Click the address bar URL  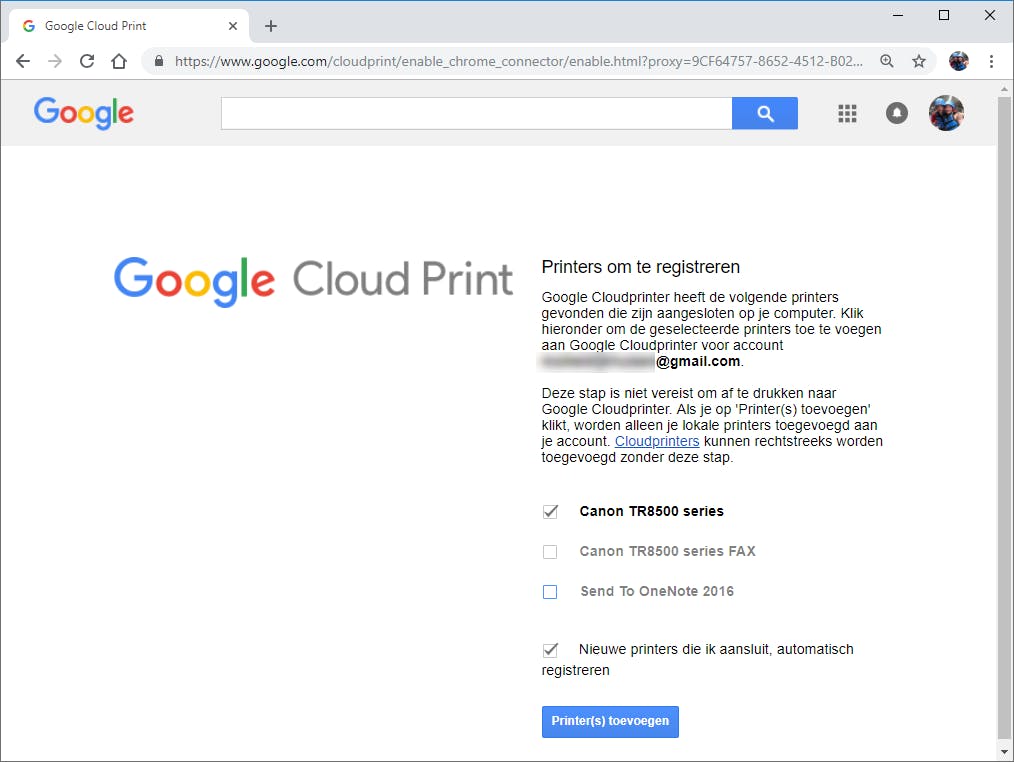(x=519, y=61)
